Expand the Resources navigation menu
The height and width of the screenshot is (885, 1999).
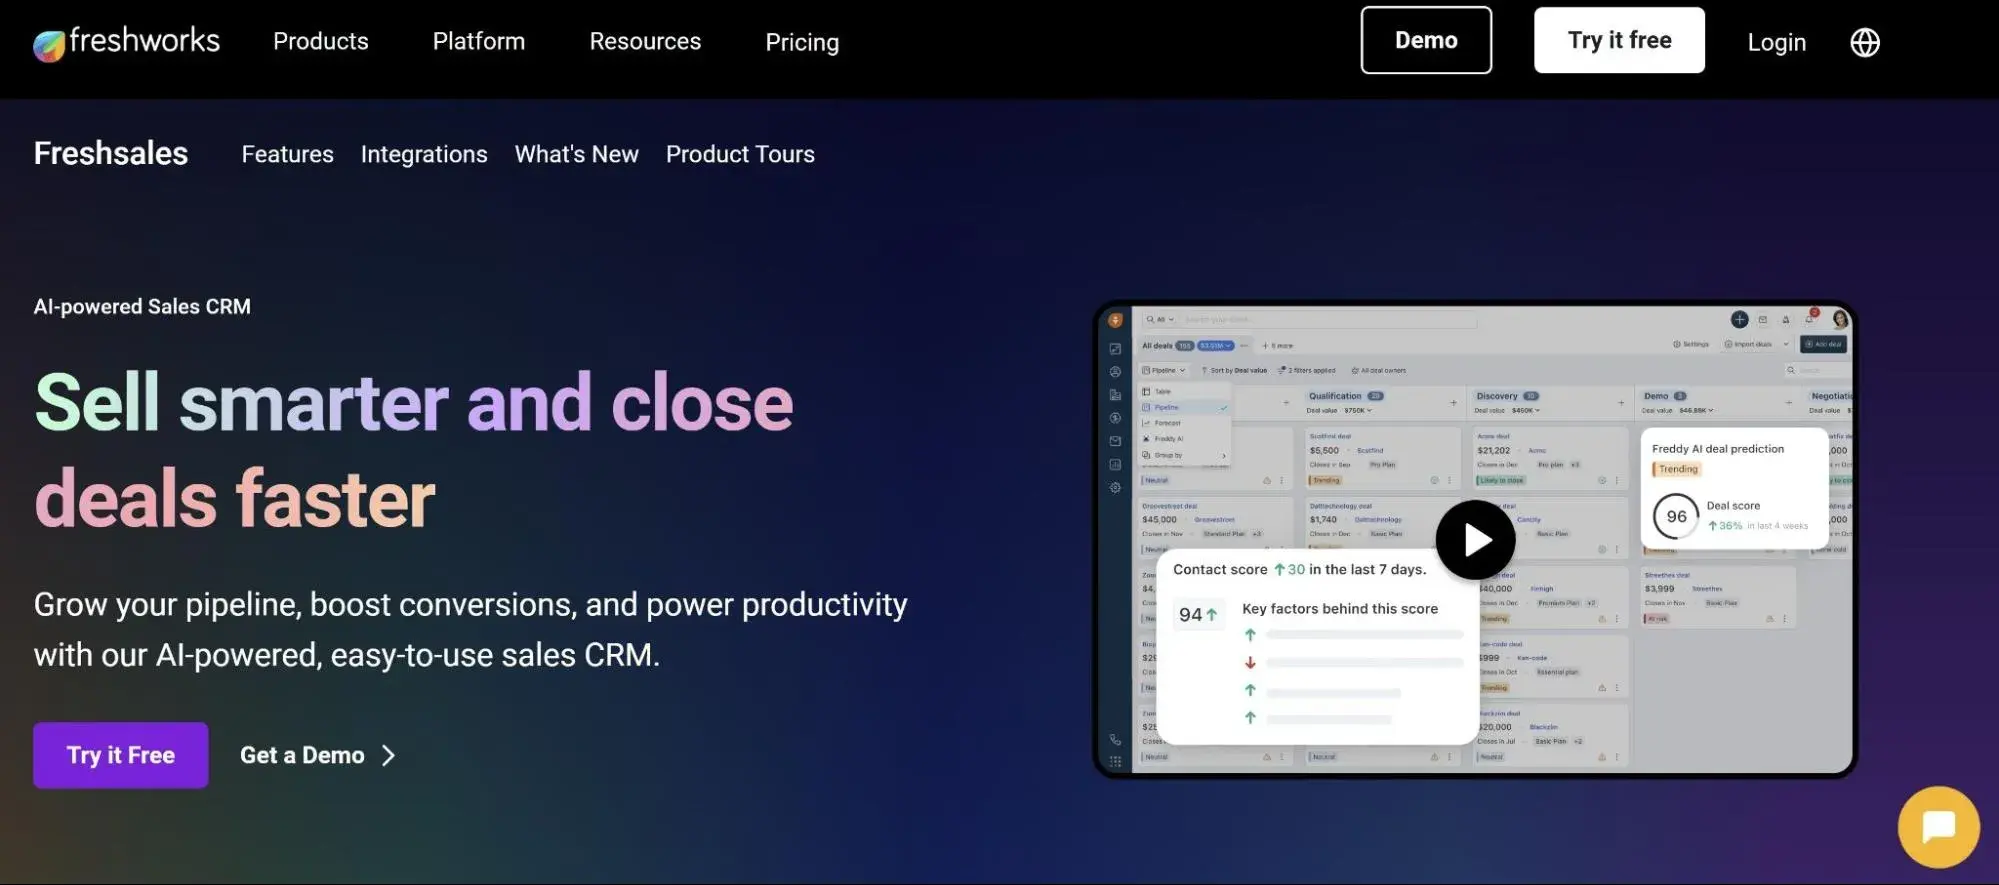pos(645,42)
